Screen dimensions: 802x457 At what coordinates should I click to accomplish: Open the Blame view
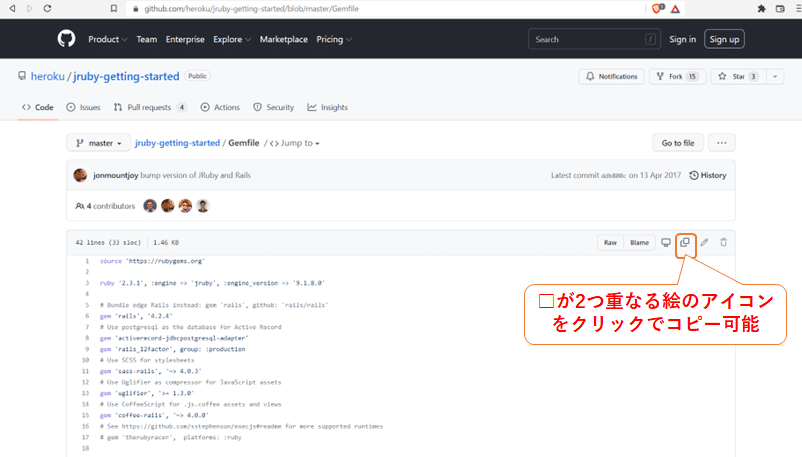pos(639,243)
